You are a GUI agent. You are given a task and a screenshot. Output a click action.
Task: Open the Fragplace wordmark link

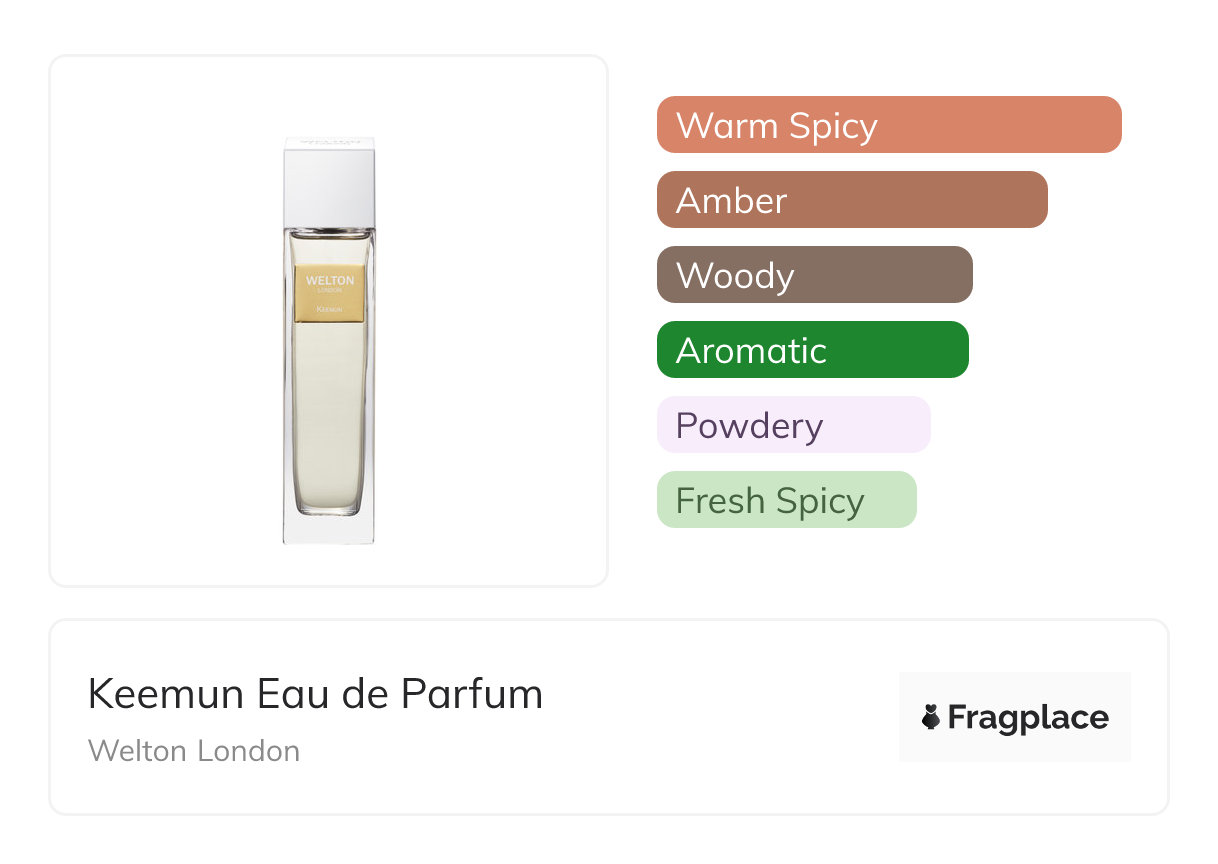coord(1028,718)
